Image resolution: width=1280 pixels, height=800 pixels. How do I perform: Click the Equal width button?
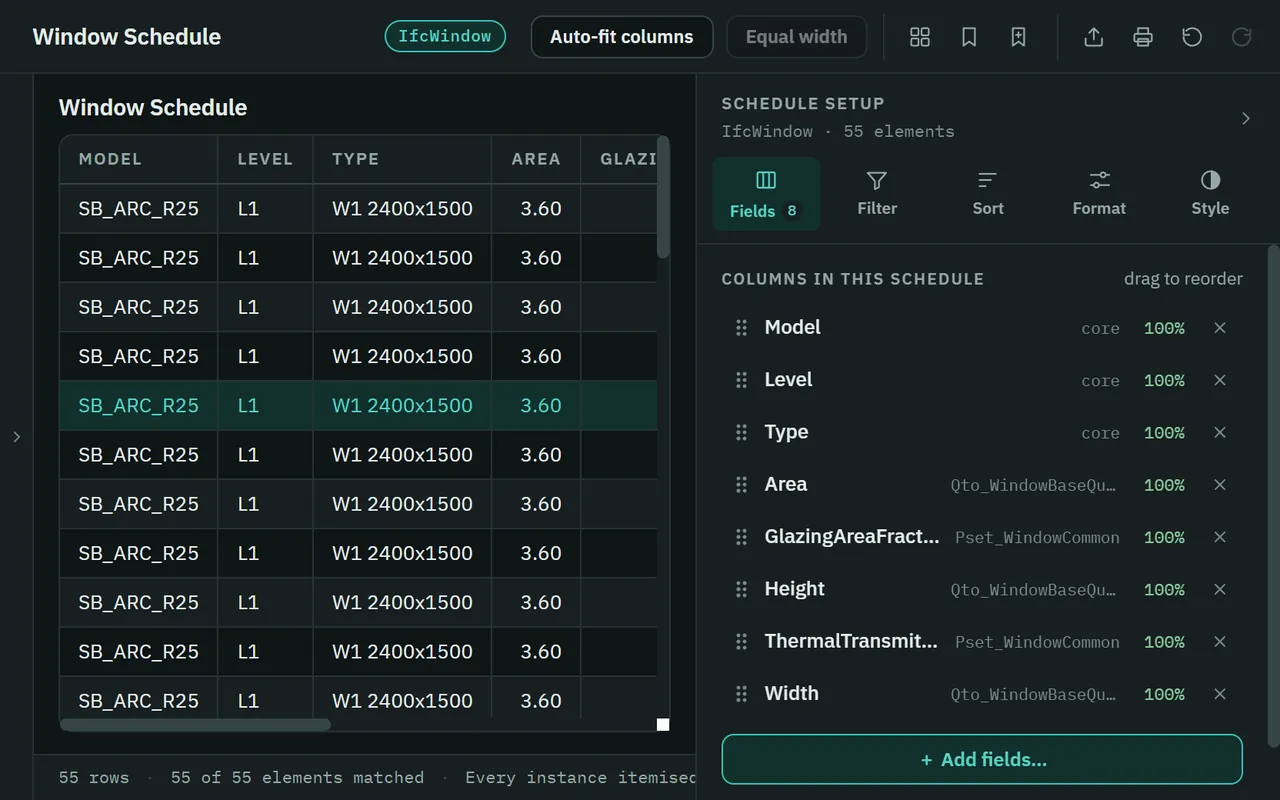[x=797, y=37]
